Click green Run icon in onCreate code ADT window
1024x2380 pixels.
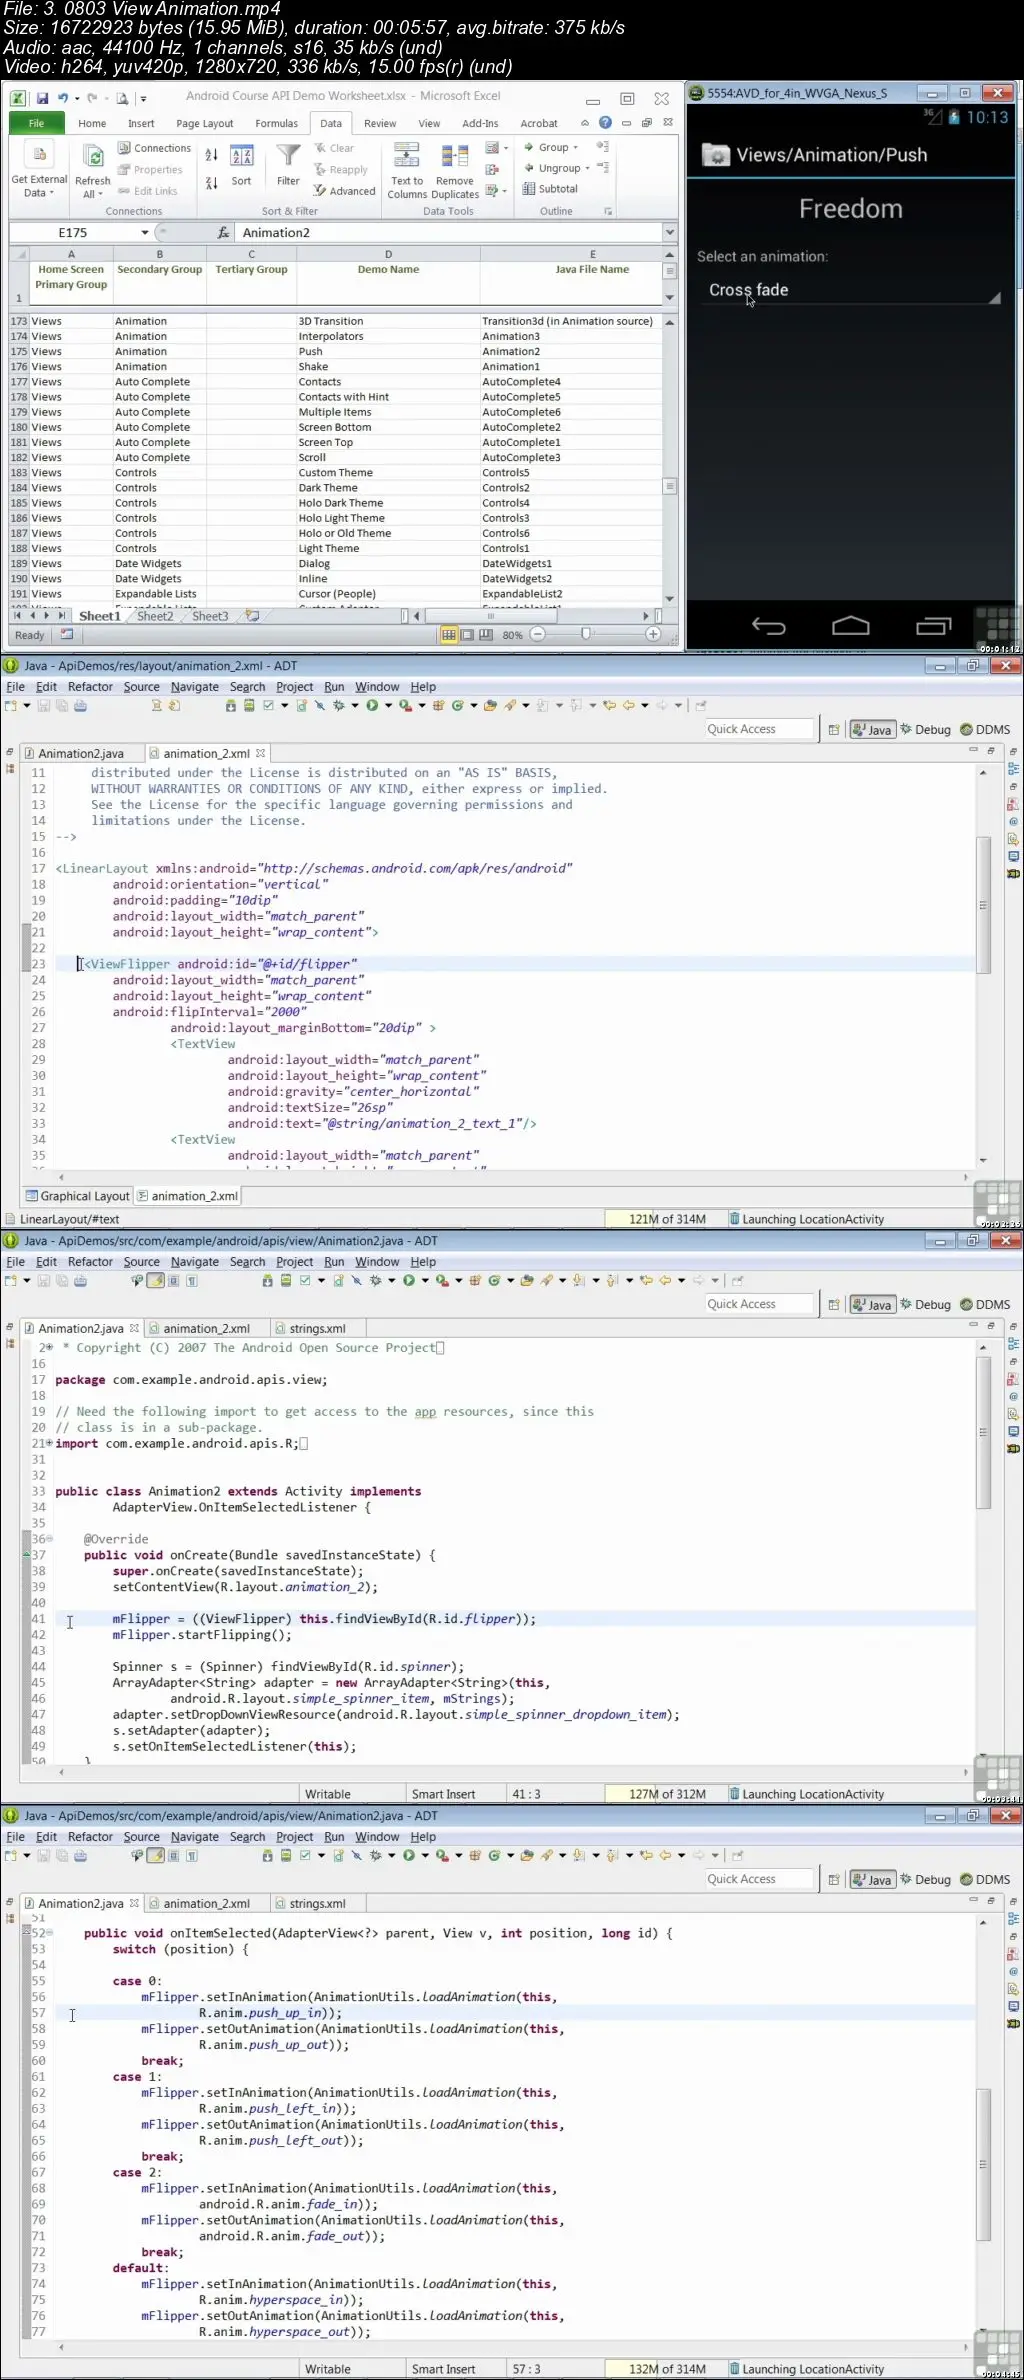(408, 1281)
